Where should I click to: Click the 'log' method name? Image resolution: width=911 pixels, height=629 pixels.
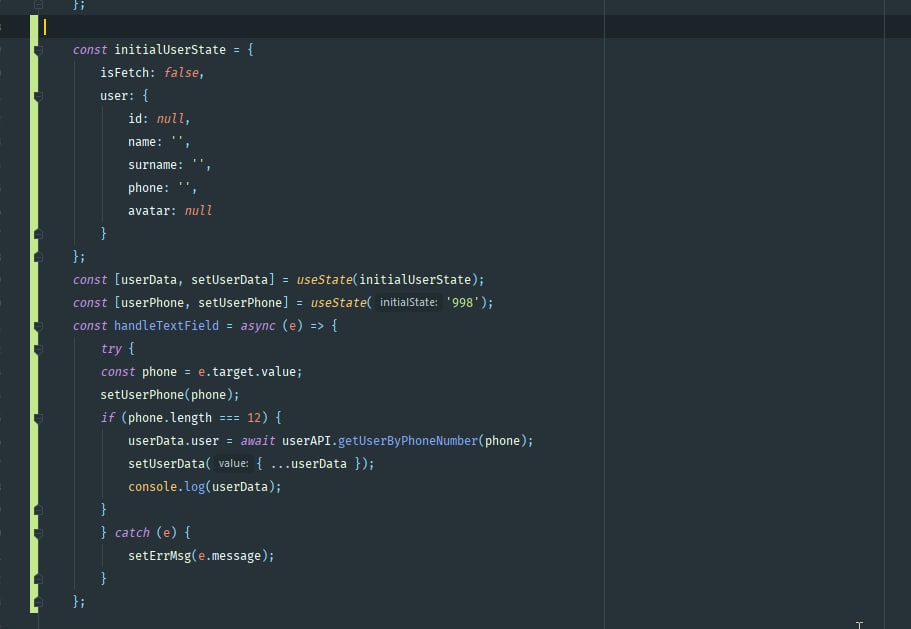(x=195, y=487)
